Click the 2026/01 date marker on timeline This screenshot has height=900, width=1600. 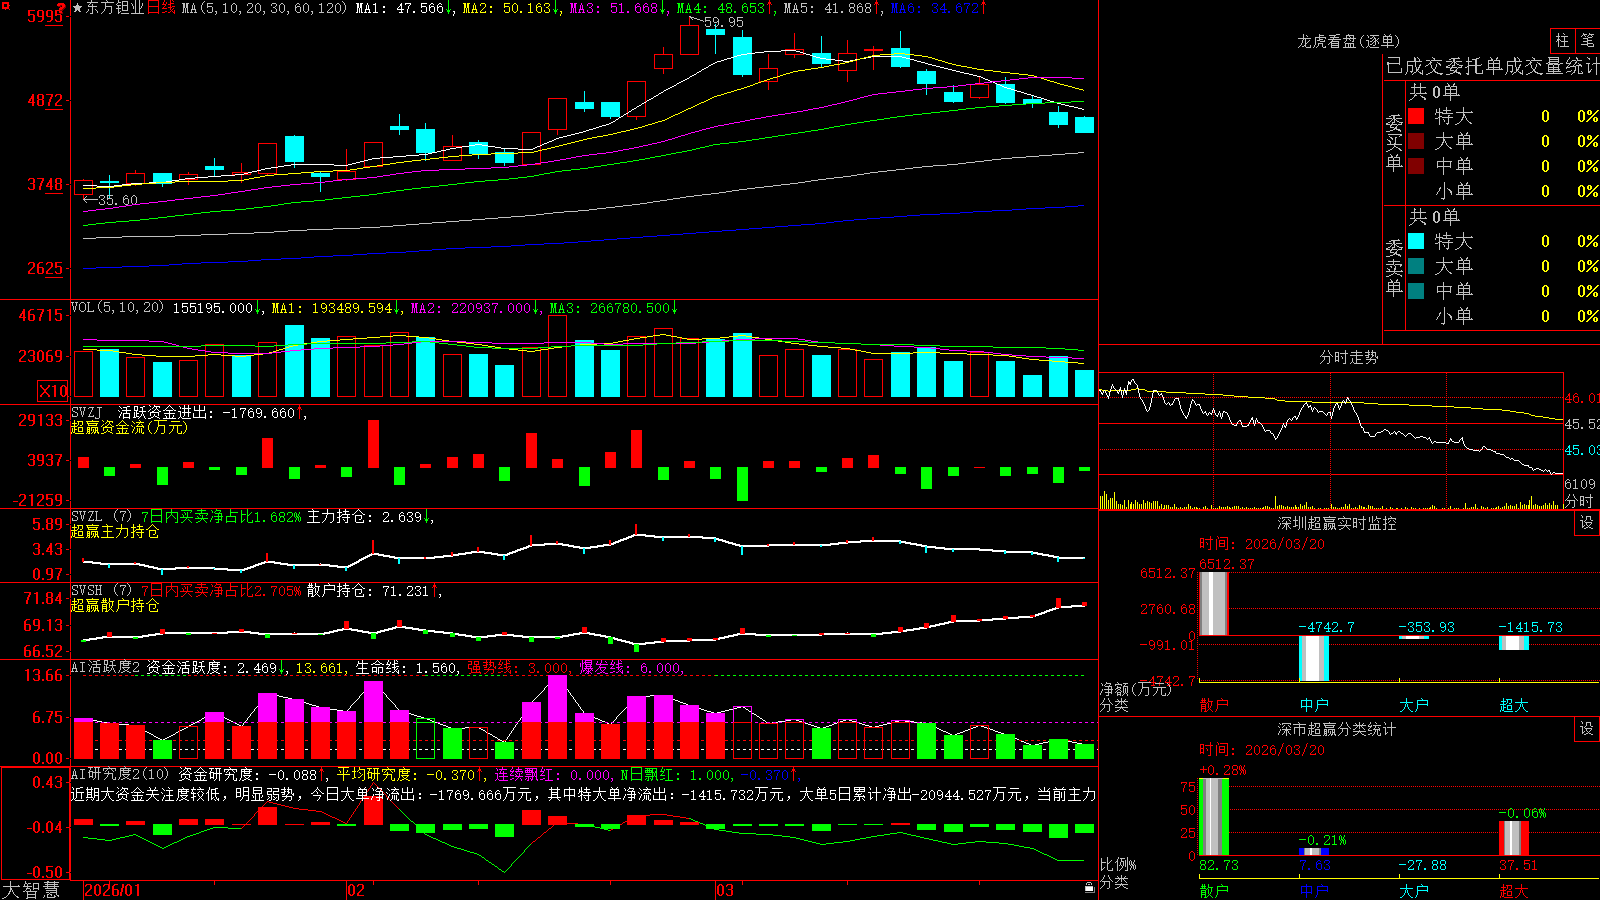pyautogui.click(x=113, y=890)
